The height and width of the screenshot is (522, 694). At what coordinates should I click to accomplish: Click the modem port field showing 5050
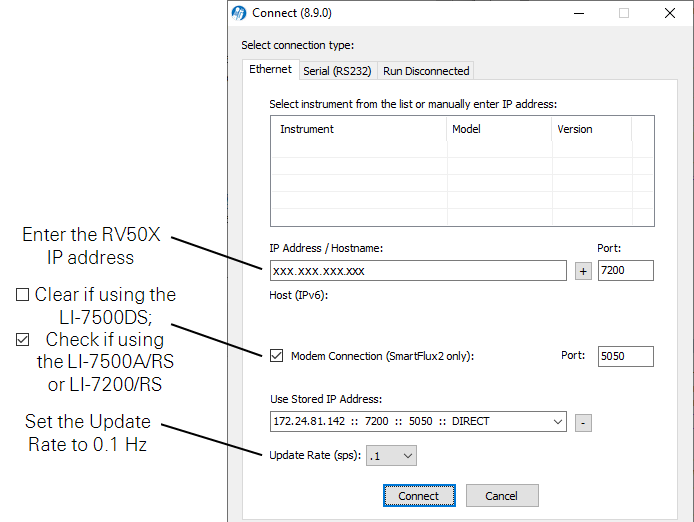pyautogui.click(x=625, y=356)
